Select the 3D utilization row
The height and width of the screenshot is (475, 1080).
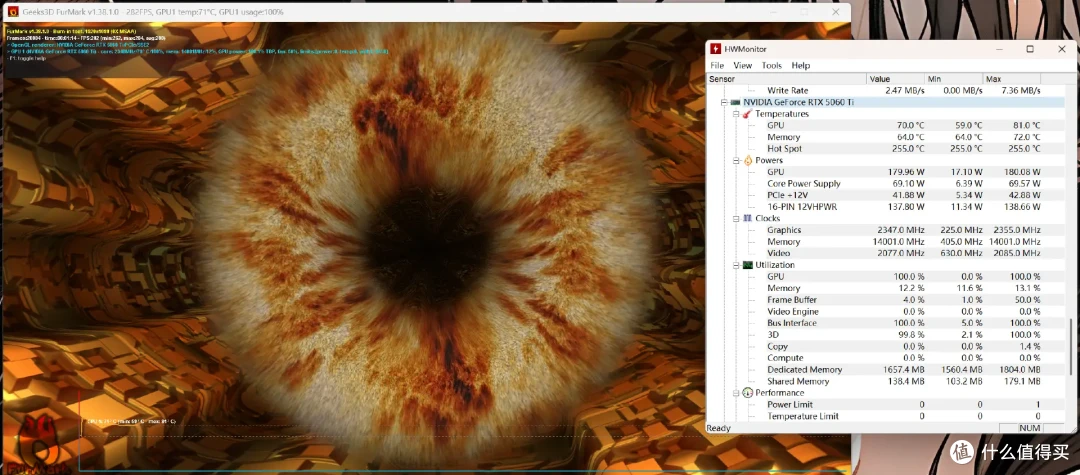click(887, 335)
